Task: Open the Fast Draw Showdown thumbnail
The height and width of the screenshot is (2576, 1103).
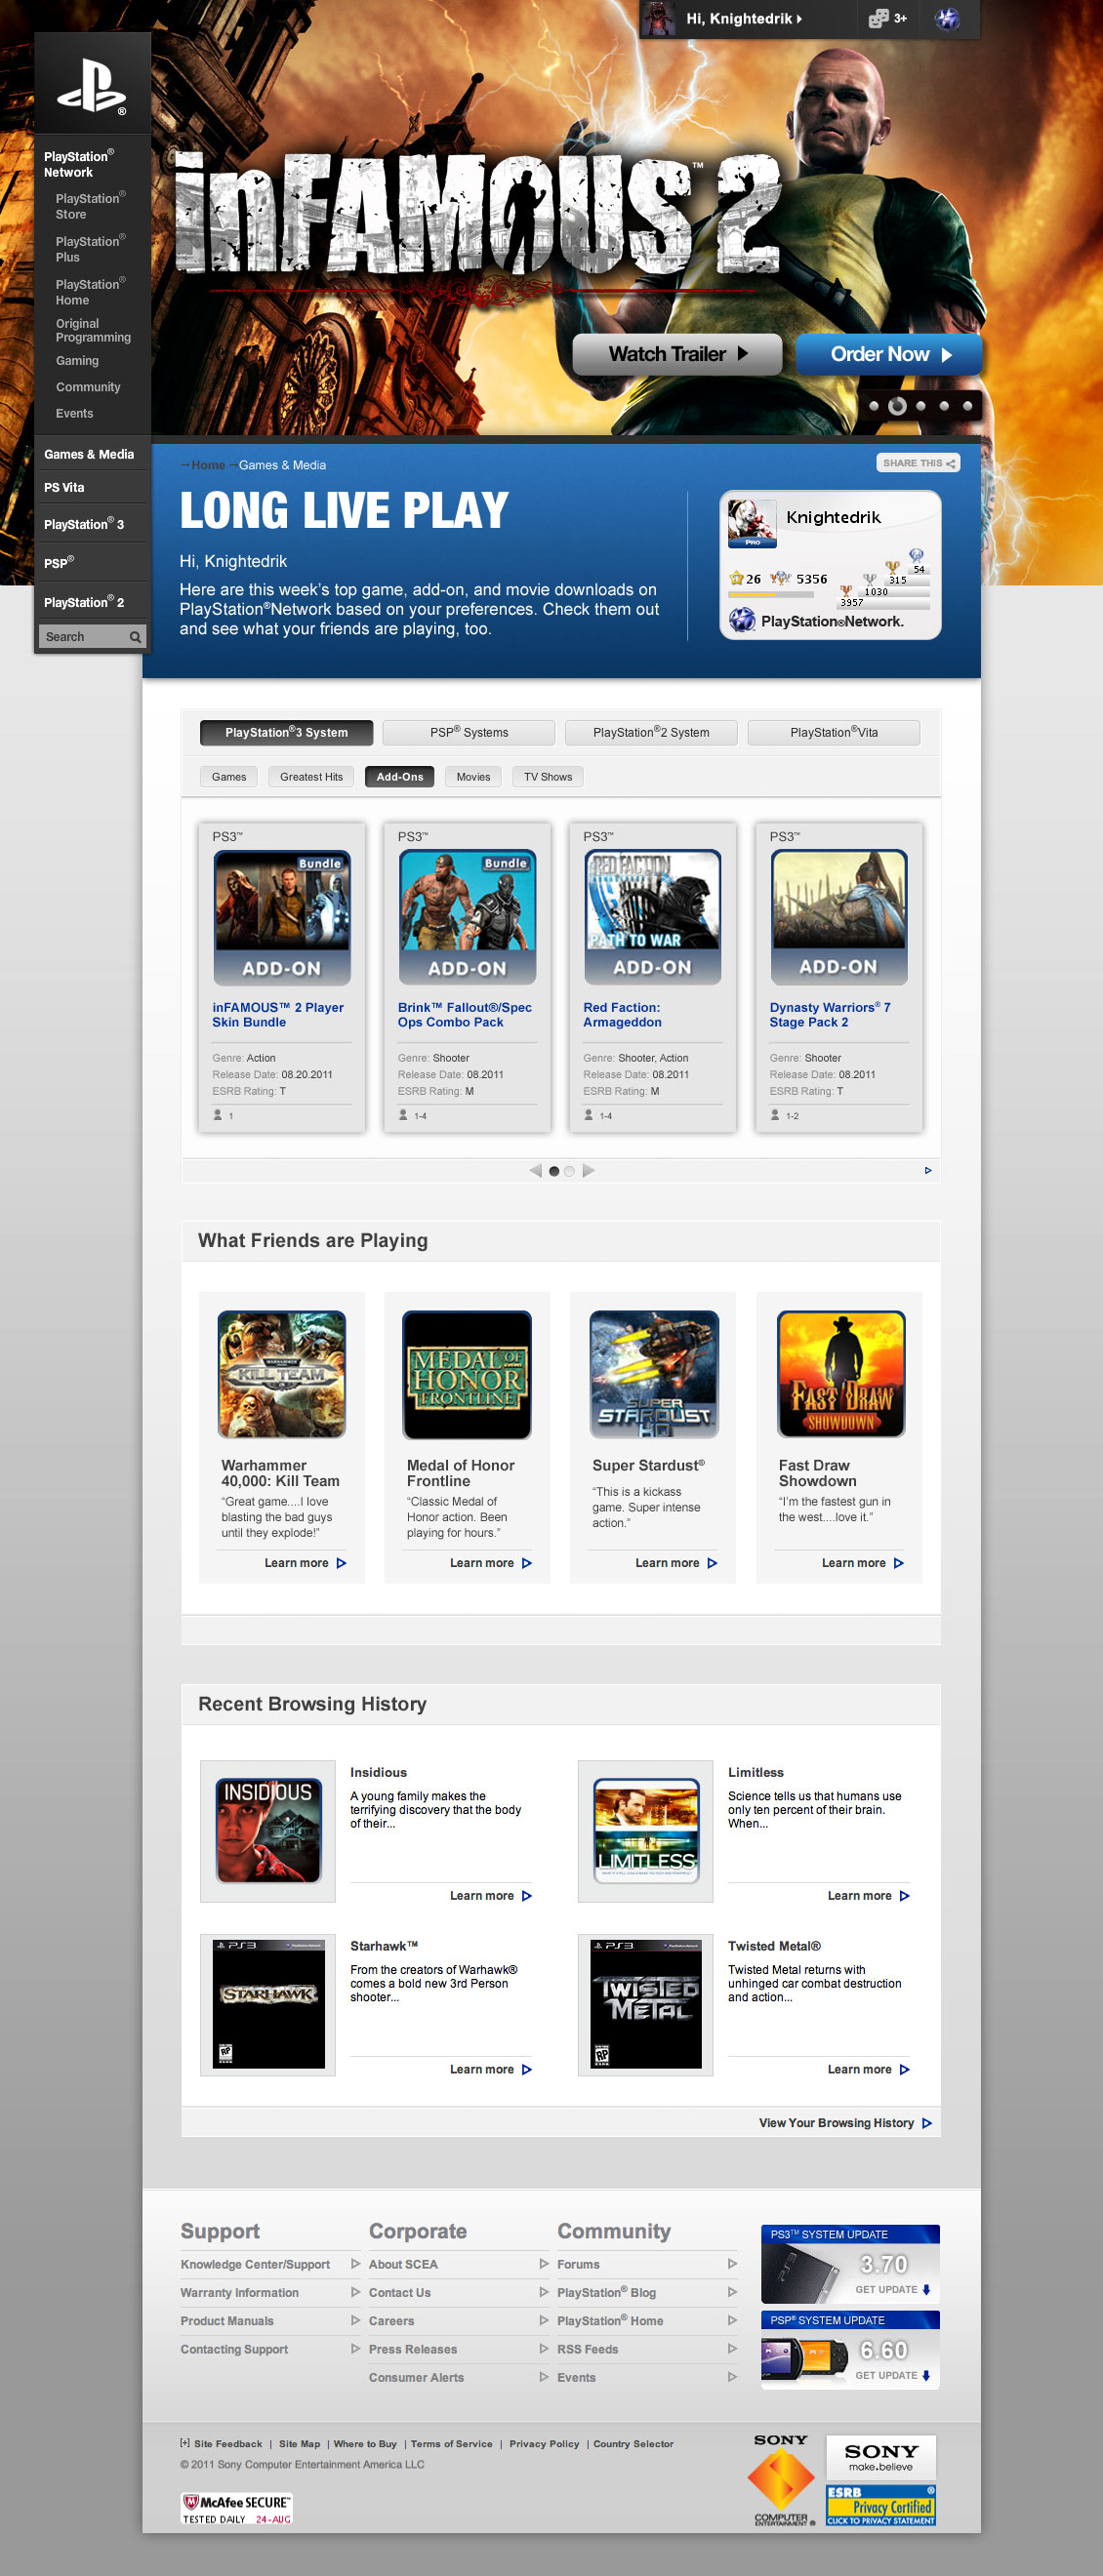Action: point(840,1374)
